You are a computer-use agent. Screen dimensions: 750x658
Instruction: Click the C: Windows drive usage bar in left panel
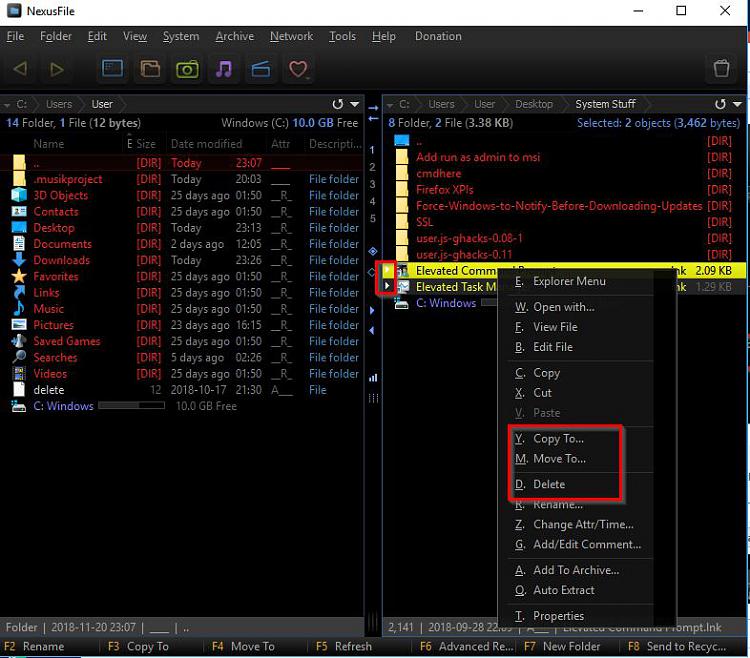pos(132,406)
